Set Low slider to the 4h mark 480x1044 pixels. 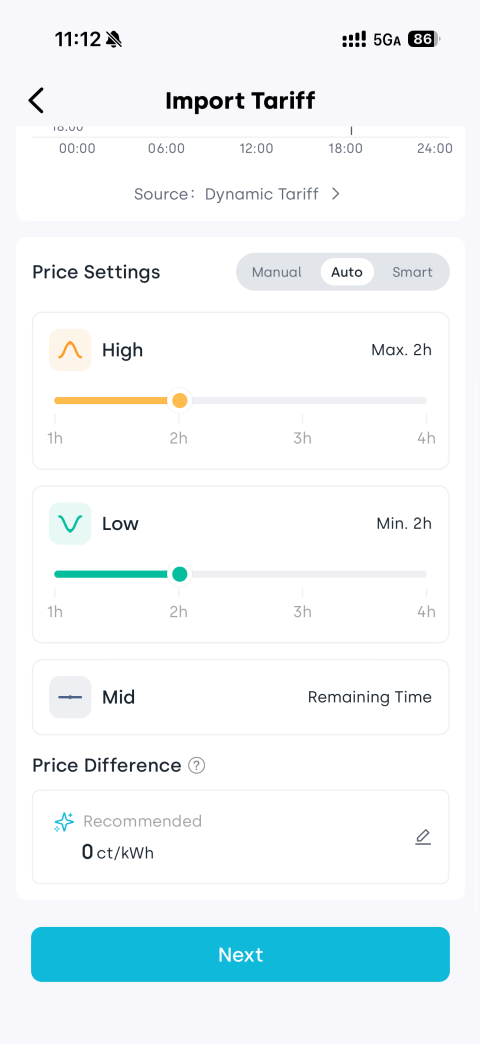coord(426,574)
